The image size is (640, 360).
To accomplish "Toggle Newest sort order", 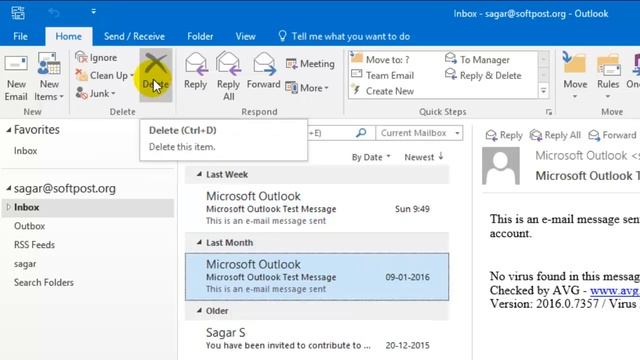I will (x=424, y=157).
